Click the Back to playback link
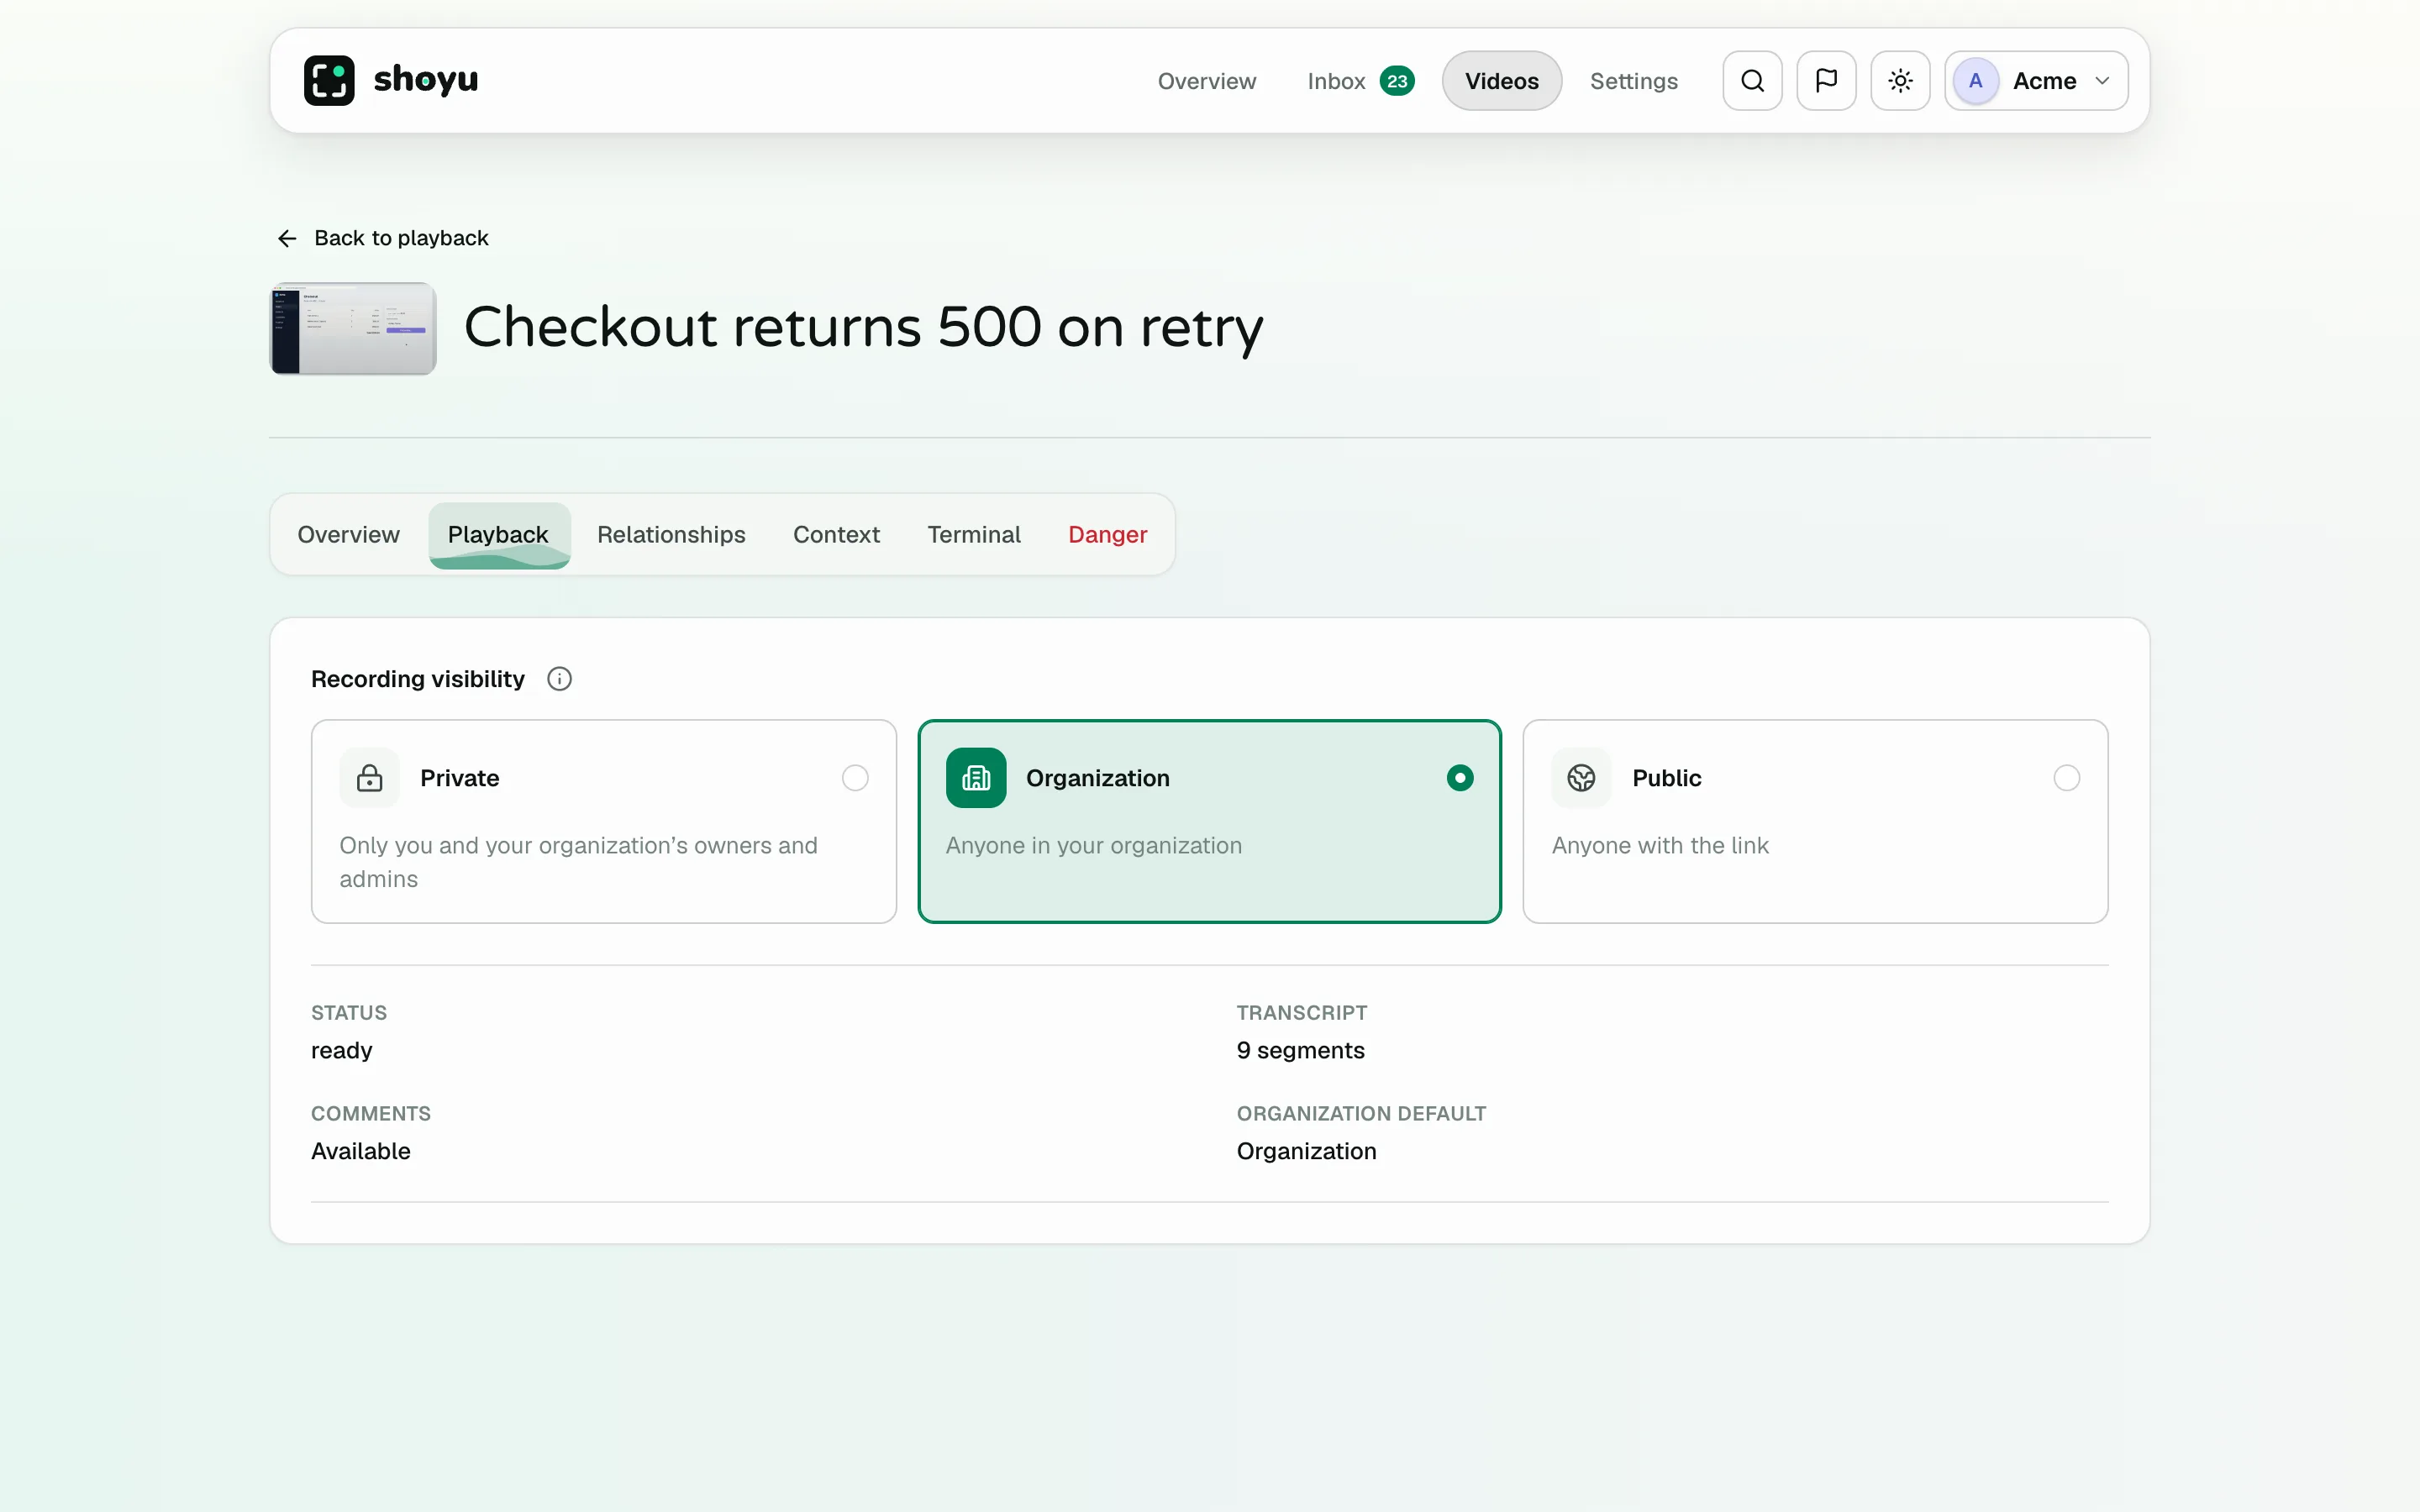The image size is (2420, 1512). (382, 238)
